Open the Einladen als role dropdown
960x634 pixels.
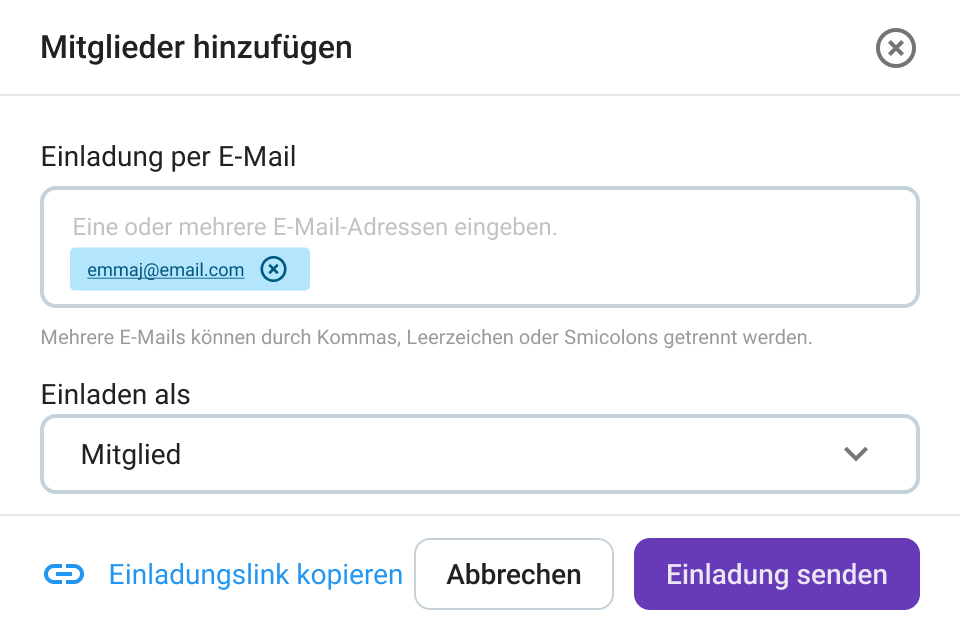(480, 454)
